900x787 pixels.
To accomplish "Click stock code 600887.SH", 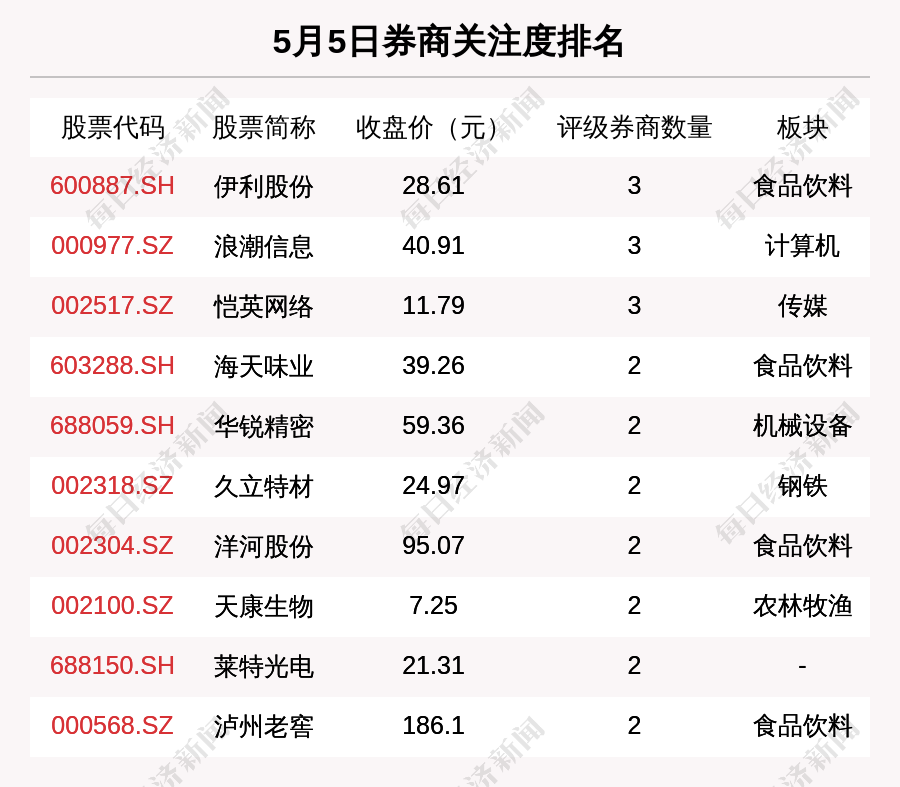I will click(x=112, y=186).
